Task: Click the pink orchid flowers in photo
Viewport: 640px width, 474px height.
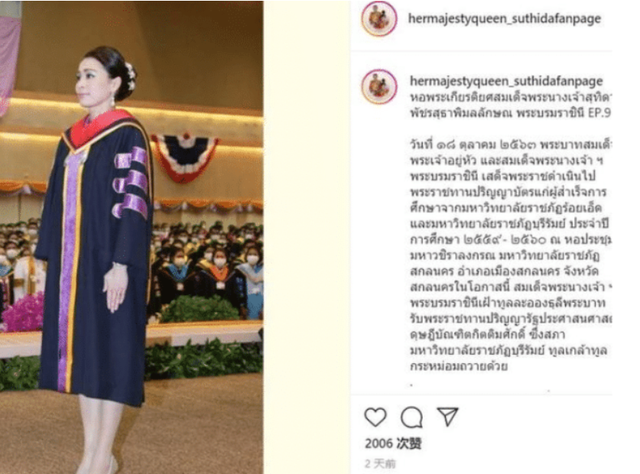Action: tap(23, 312)
